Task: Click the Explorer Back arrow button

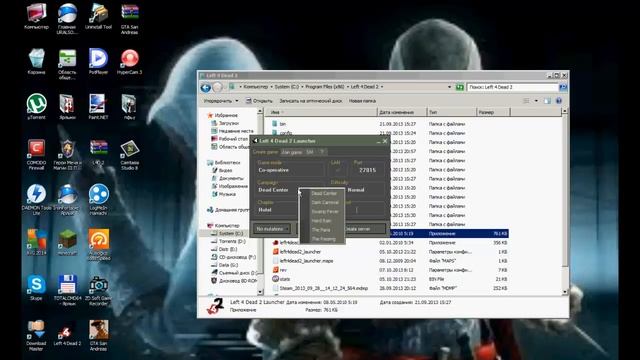Action: 205,87
